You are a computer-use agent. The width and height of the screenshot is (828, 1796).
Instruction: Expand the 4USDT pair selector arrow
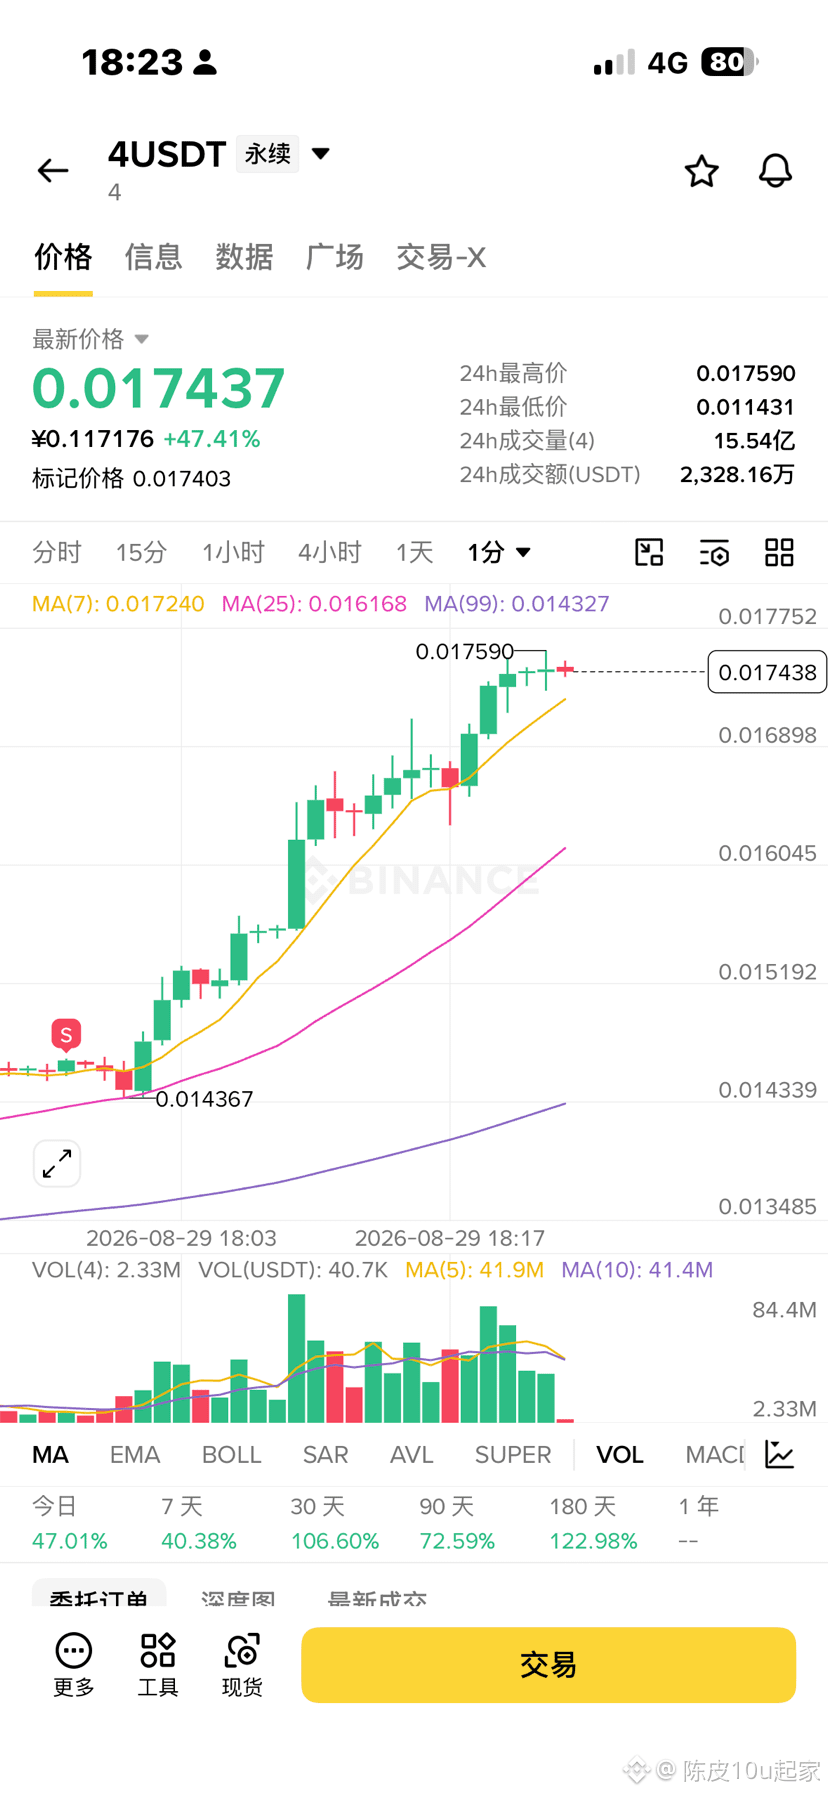click(x=320, y=154)
